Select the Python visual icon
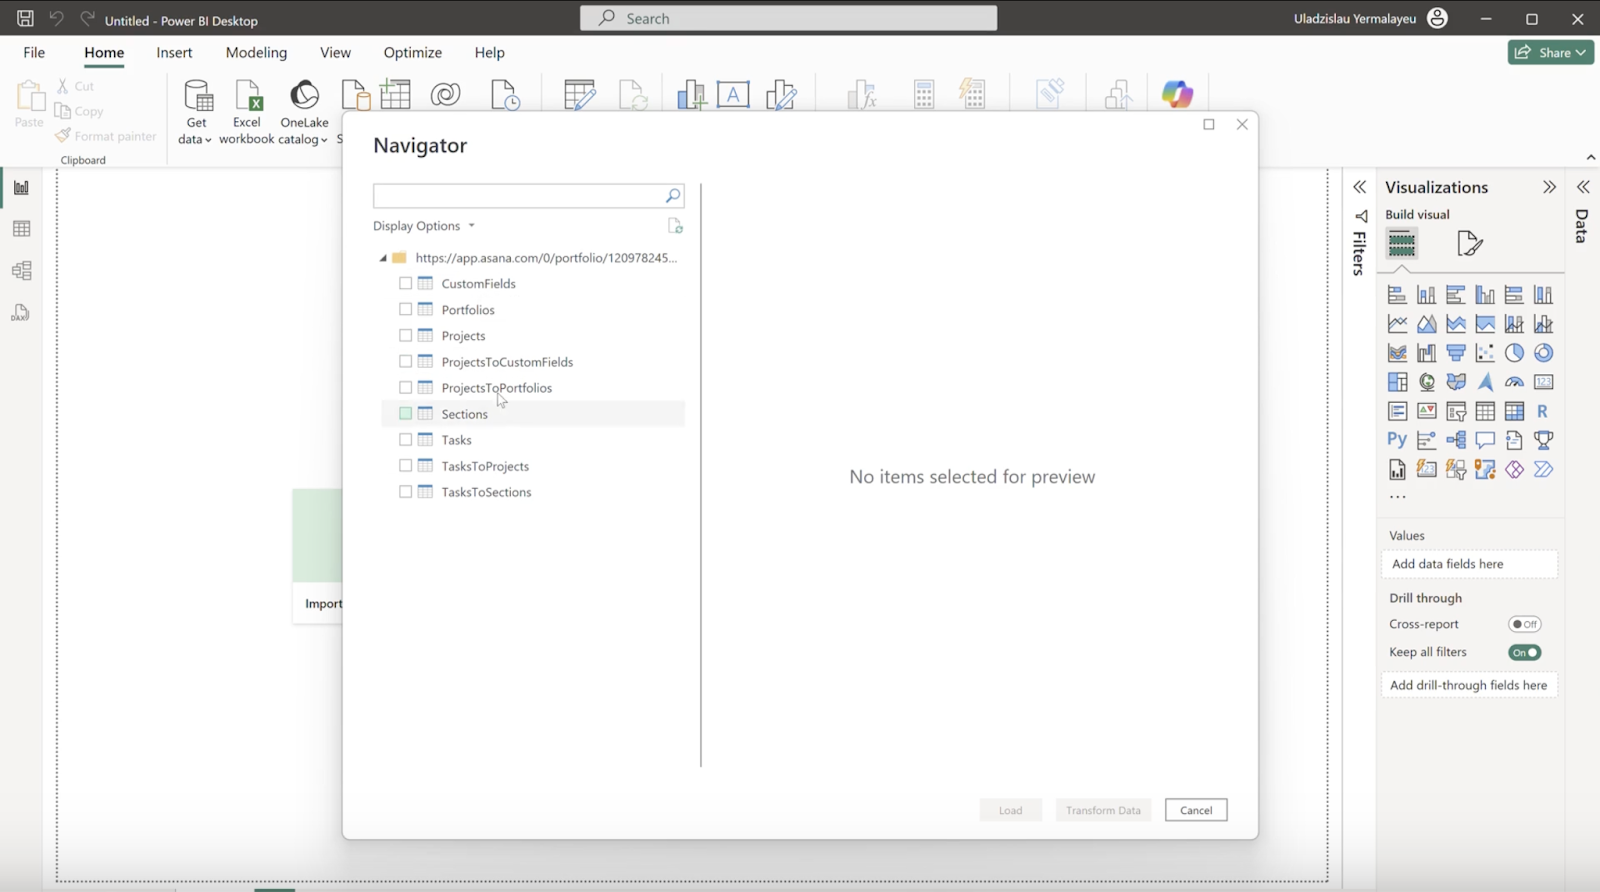This screenshot has width=1600, height=892. point(1397,440)
